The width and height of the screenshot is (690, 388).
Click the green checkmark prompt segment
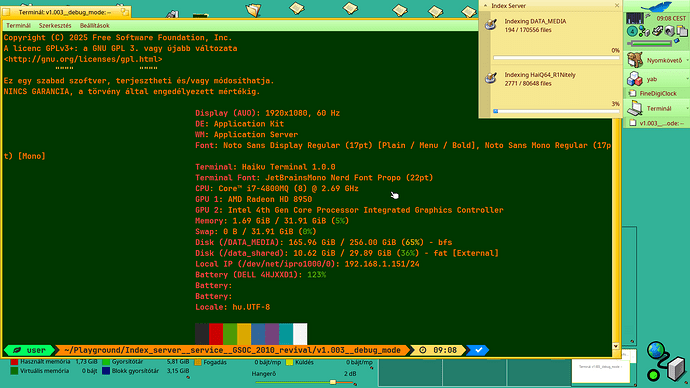pos(479,350)
